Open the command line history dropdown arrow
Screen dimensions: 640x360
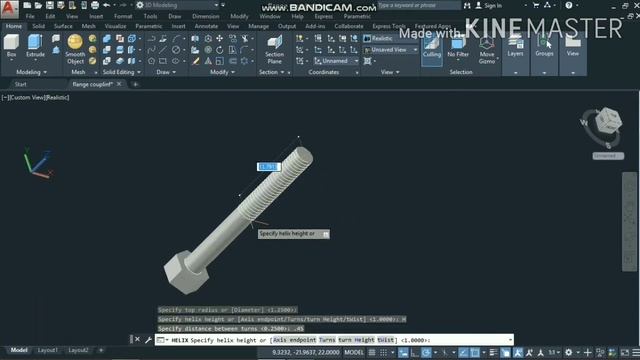point(510,340)
